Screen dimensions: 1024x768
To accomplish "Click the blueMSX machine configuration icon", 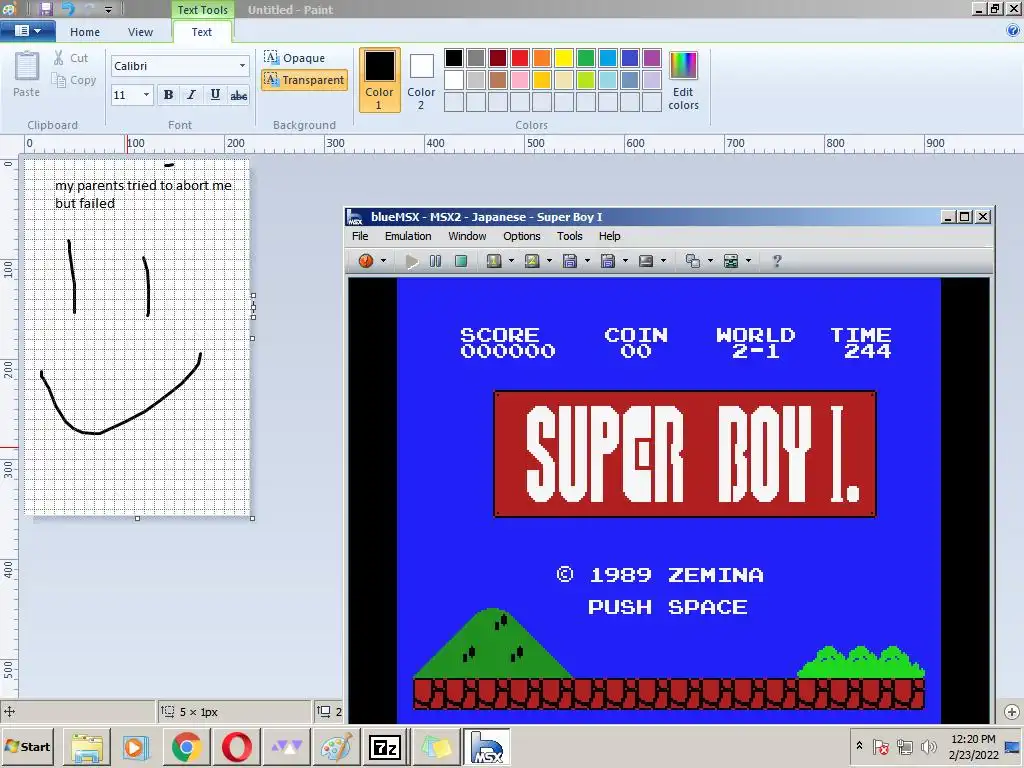I will (731, 261).
